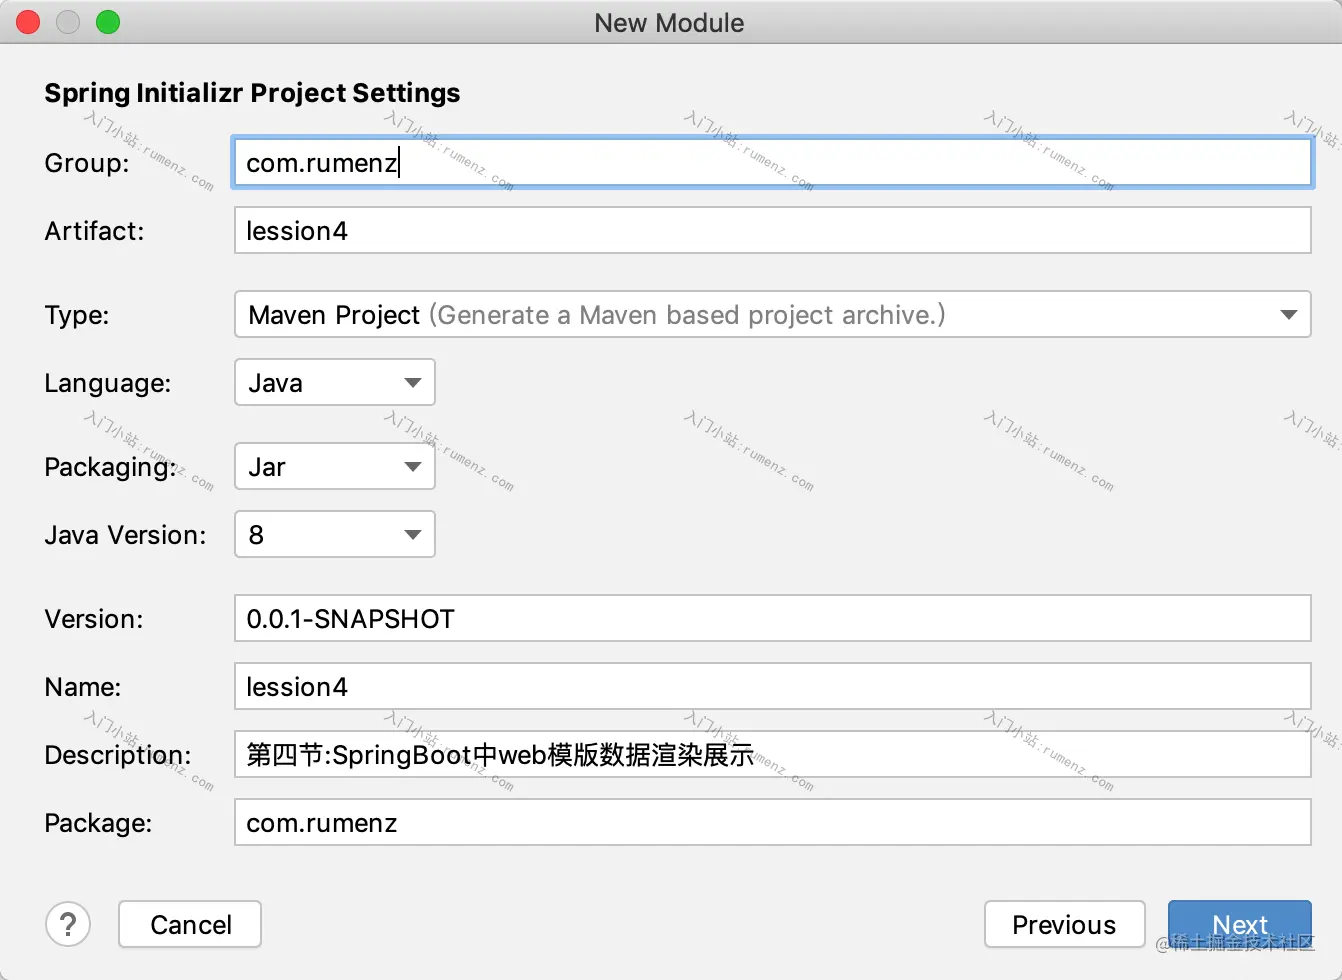Open the Java Version dropdown
Viewport: 1342px width, 980px height.
click(x=334, y=534)
